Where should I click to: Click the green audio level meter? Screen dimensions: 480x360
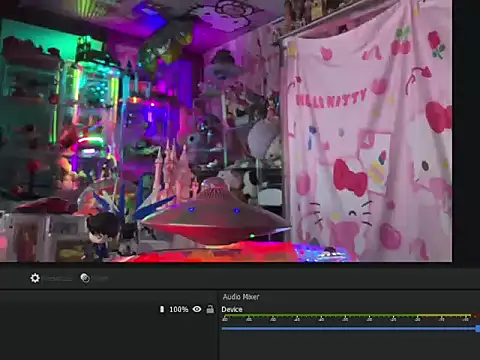[320, 315]
